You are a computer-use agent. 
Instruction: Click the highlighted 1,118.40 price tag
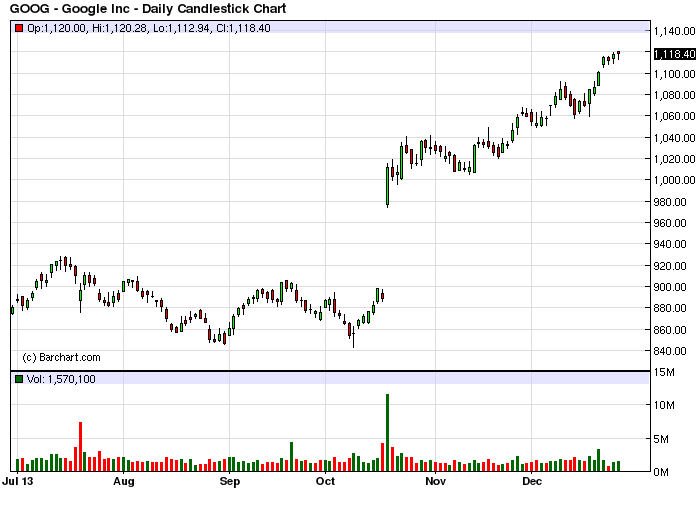click(675, 54)
